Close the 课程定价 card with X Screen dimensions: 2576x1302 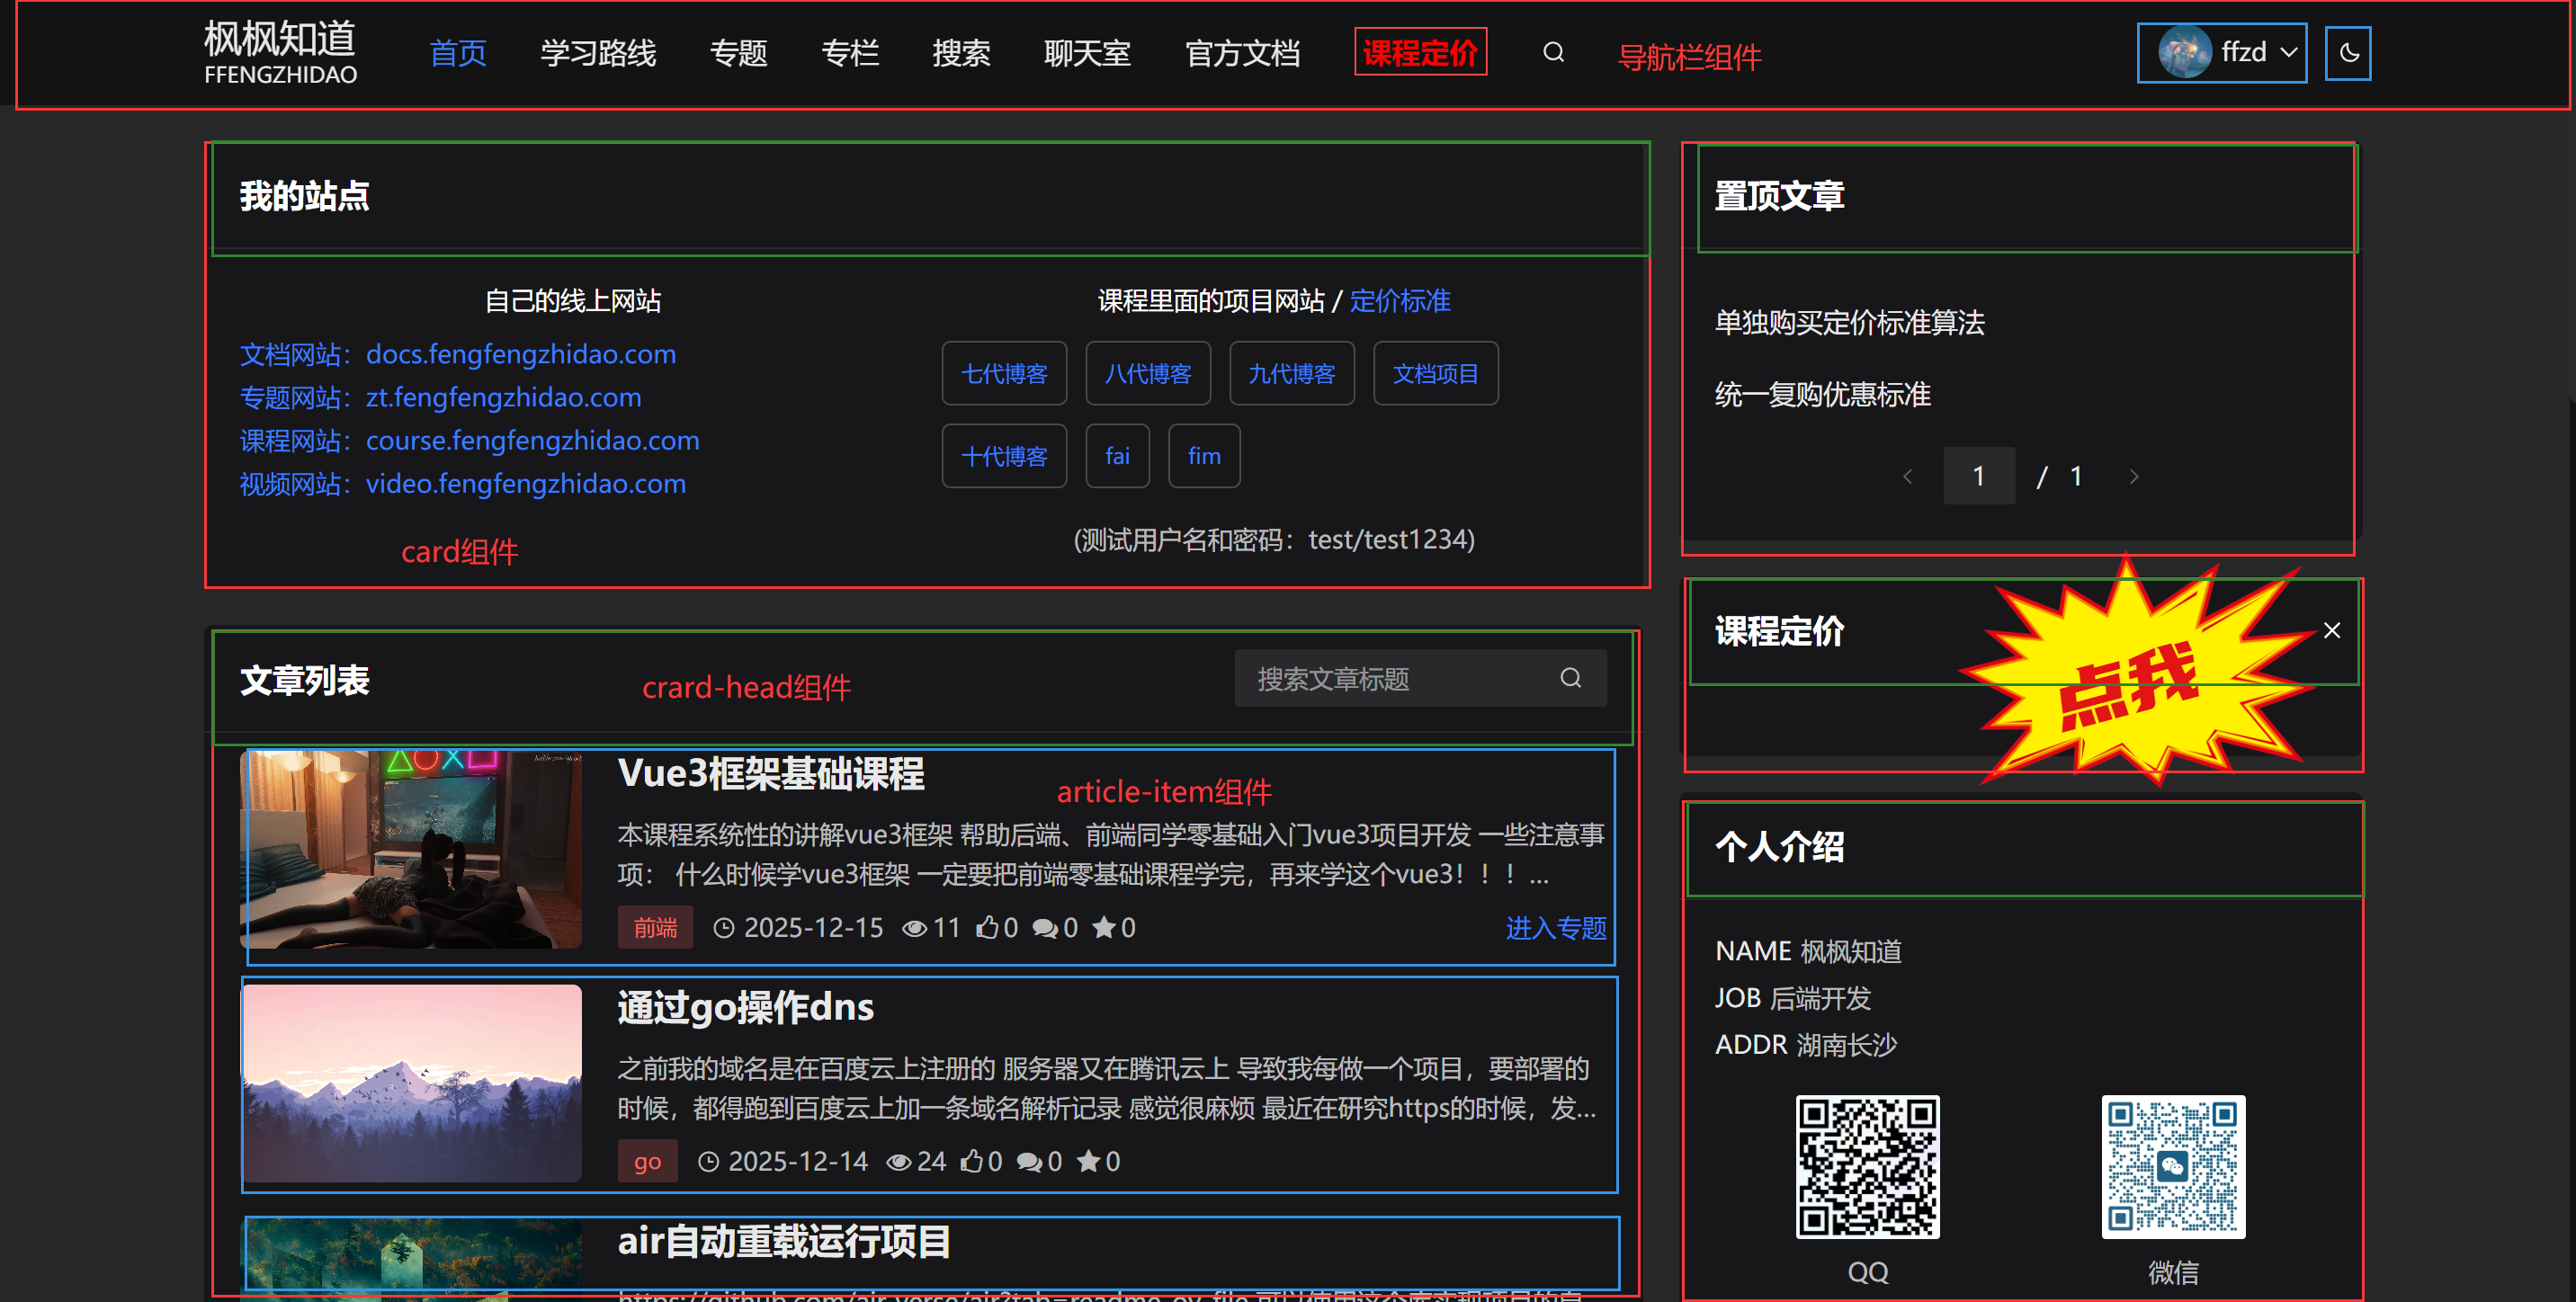tap(2332, 630)
